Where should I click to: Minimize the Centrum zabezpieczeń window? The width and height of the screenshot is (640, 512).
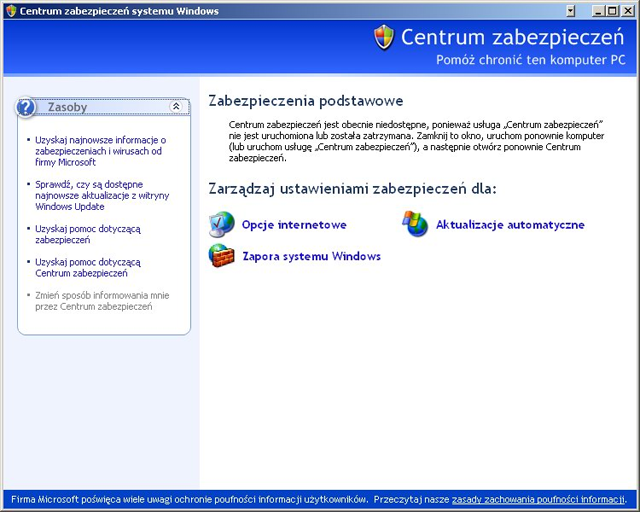(598, 11)
